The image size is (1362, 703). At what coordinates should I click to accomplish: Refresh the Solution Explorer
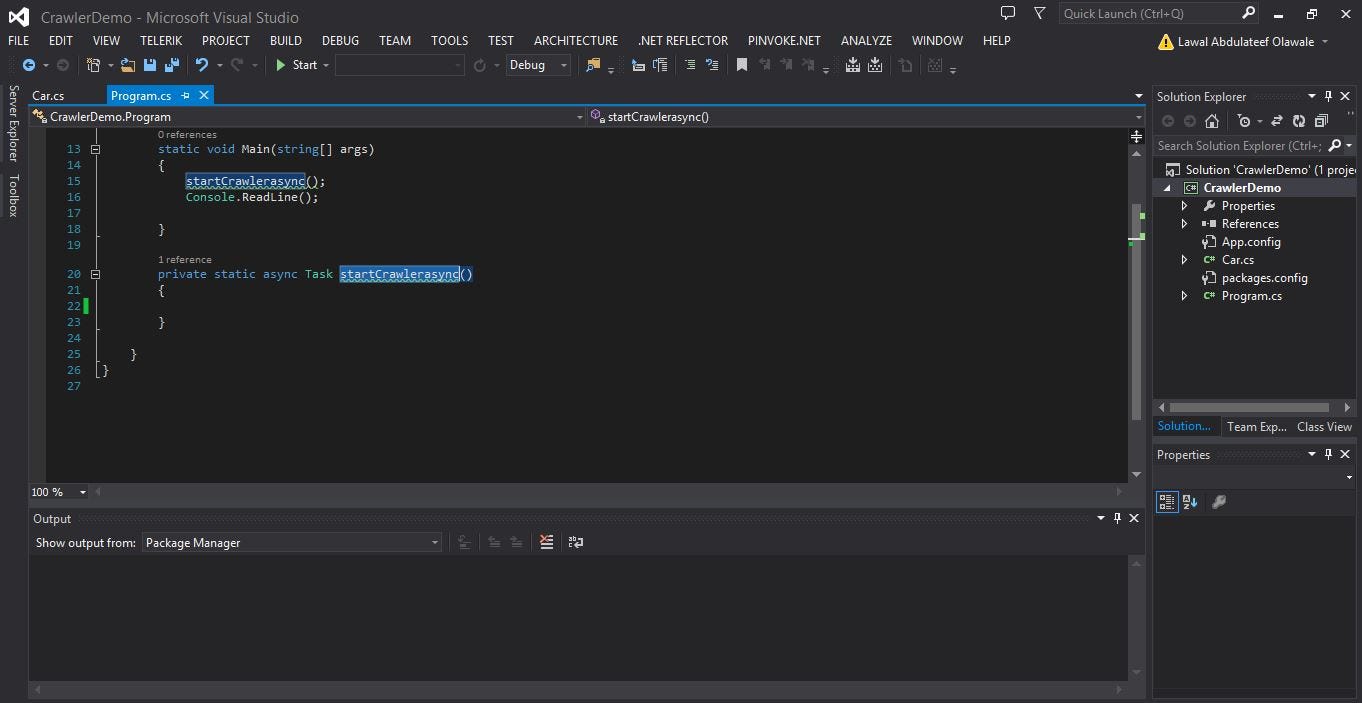pos(1299,121)
